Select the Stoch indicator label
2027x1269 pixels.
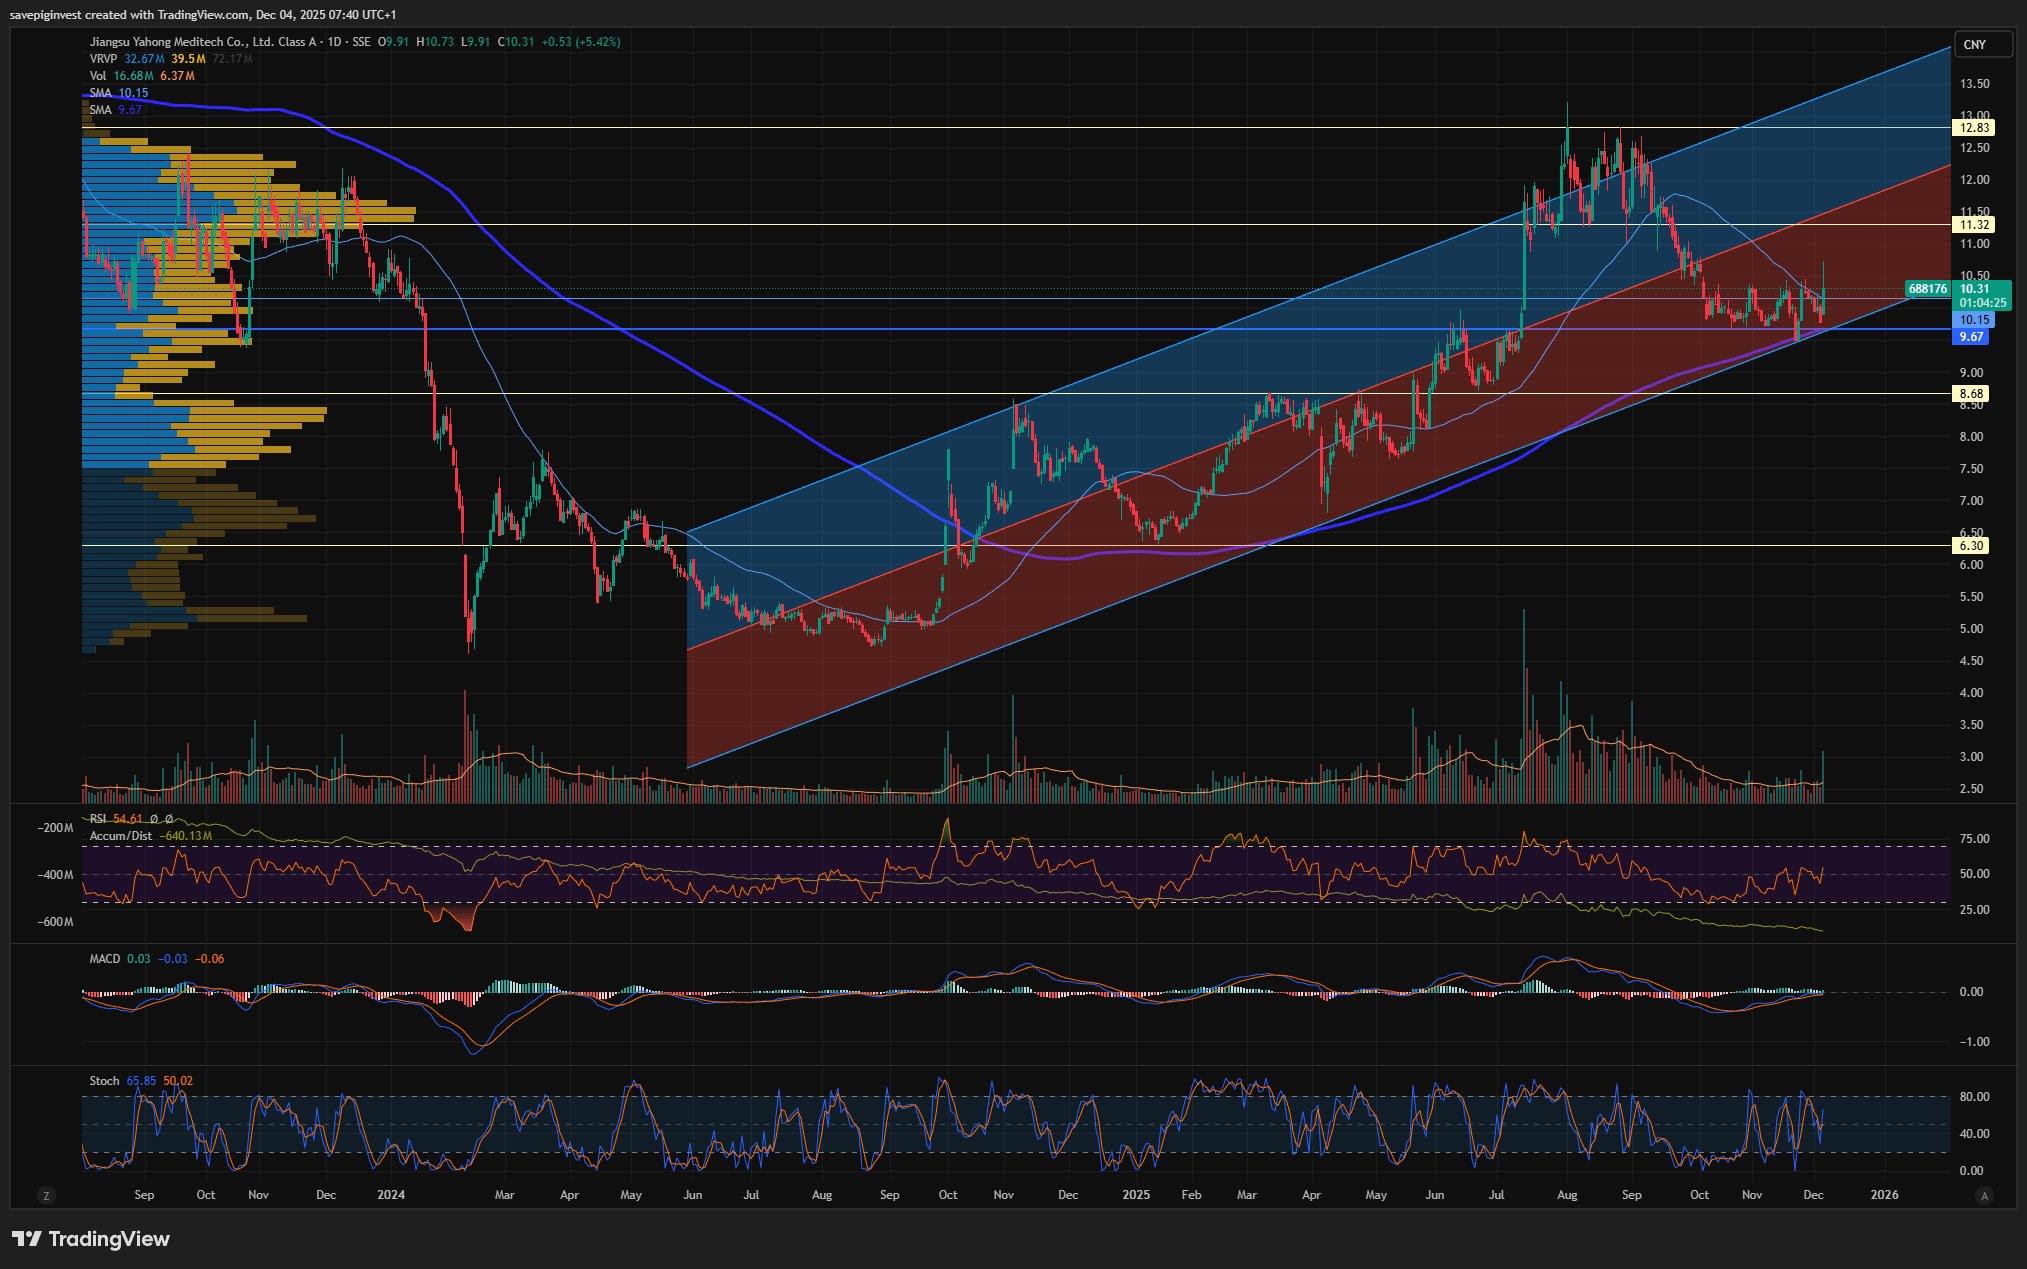click(x=104, y=1081)
